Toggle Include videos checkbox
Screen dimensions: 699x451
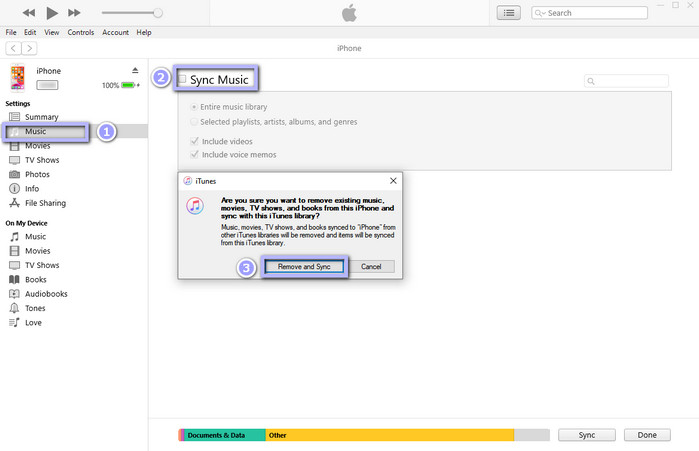194,141
